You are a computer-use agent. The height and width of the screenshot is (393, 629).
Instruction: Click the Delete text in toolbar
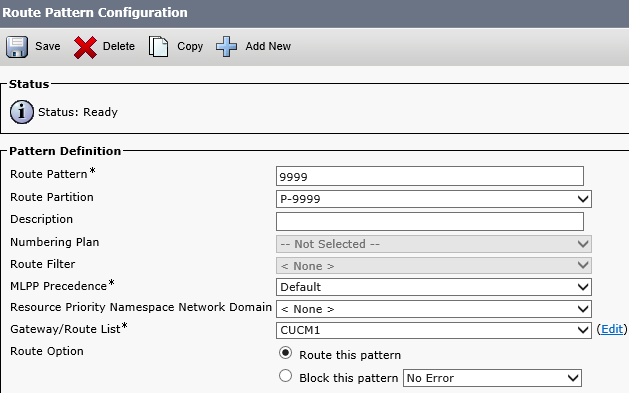pyautogui.click(x=119, y=46)
